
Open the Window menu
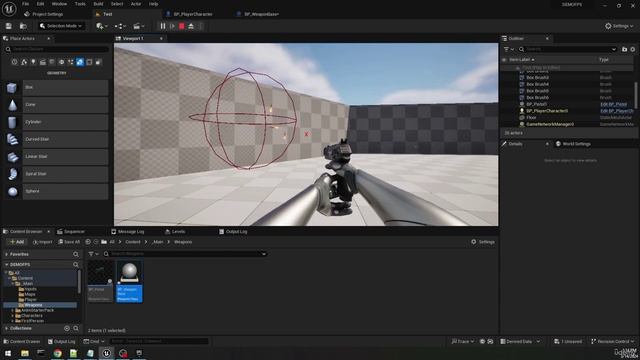point(59,4)
